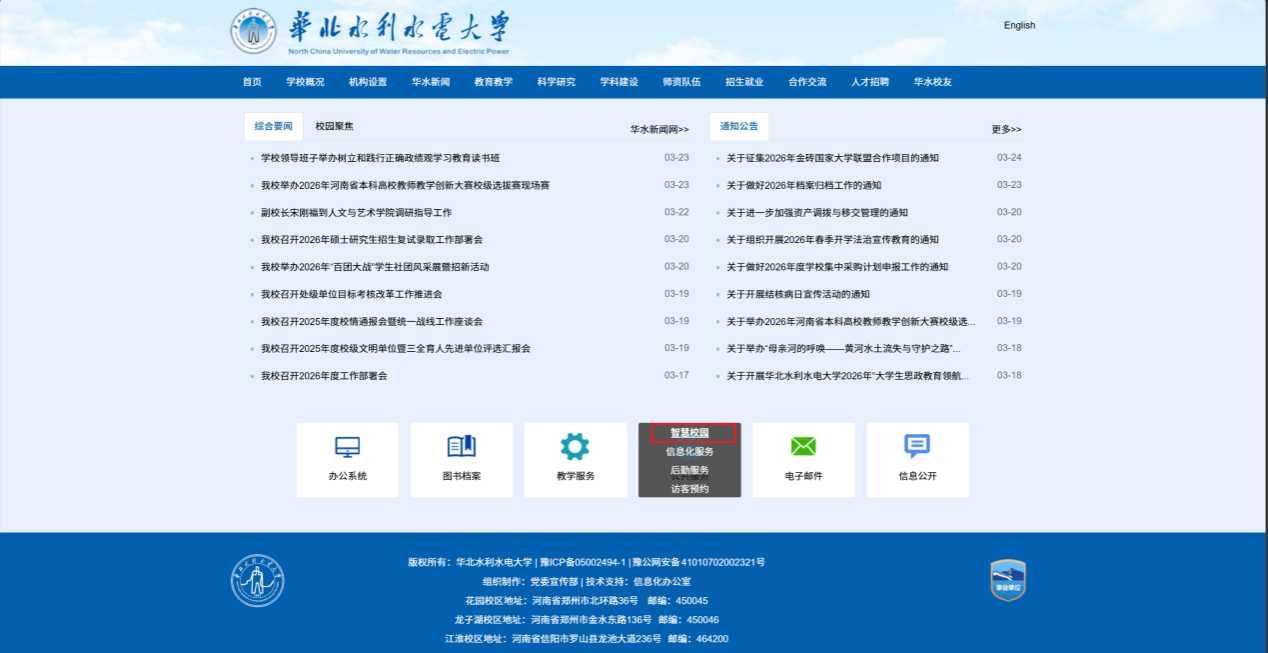Open 招生就业 in the navigation bar
This screenshot has width=1268, height=653.
click(744, 82)
